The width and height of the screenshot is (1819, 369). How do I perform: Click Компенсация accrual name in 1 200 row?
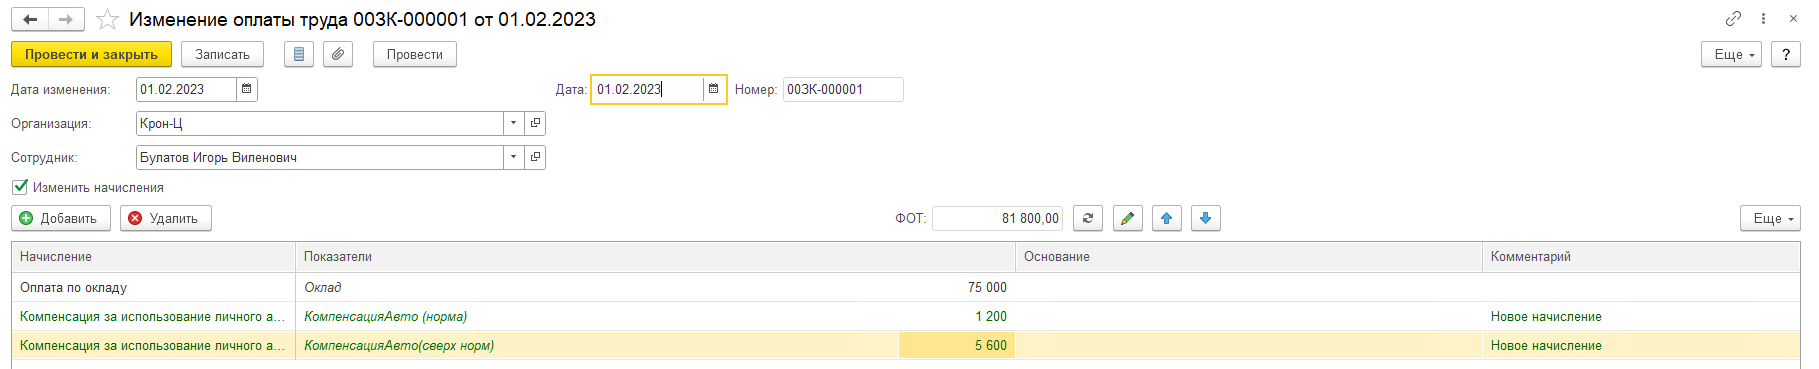[x=153, y=316]
